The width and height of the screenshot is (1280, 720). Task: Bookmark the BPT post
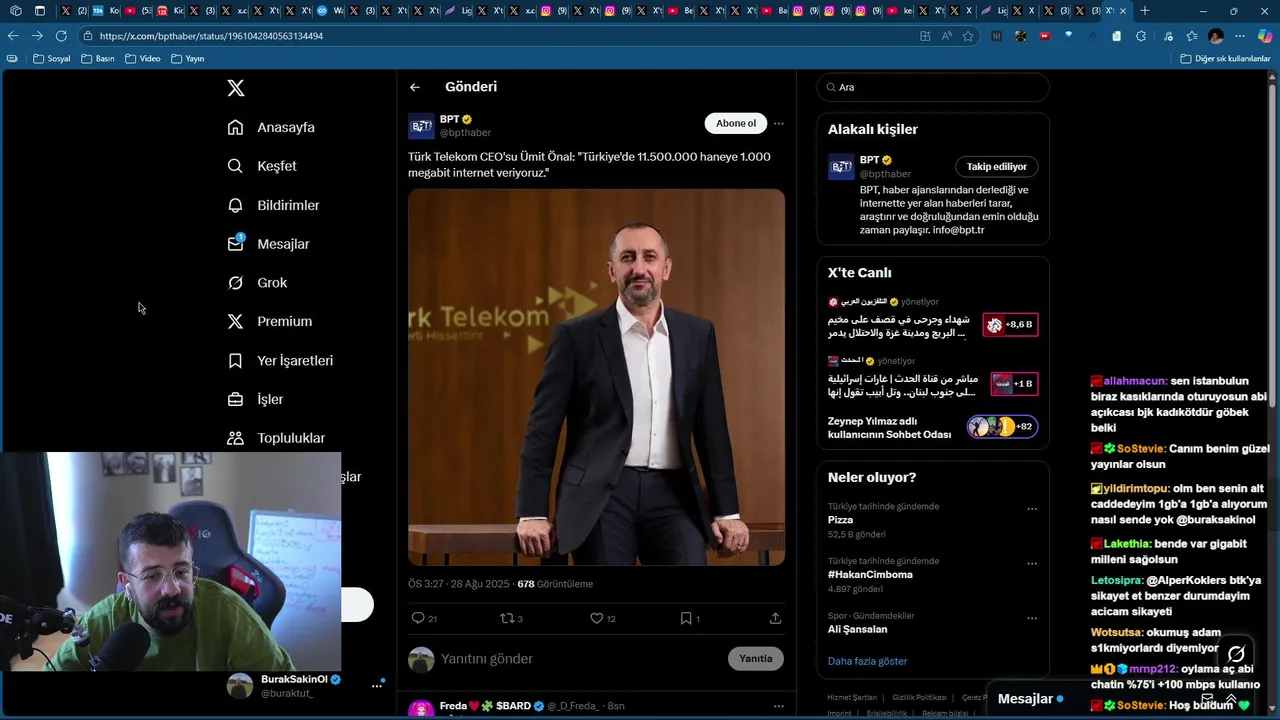tap(686, 618)
